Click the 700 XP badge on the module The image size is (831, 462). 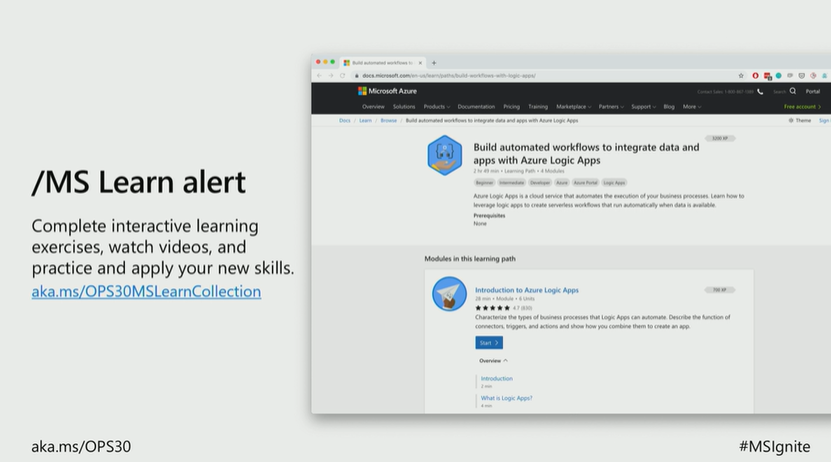pyautogui.click(x=719, y=290)
